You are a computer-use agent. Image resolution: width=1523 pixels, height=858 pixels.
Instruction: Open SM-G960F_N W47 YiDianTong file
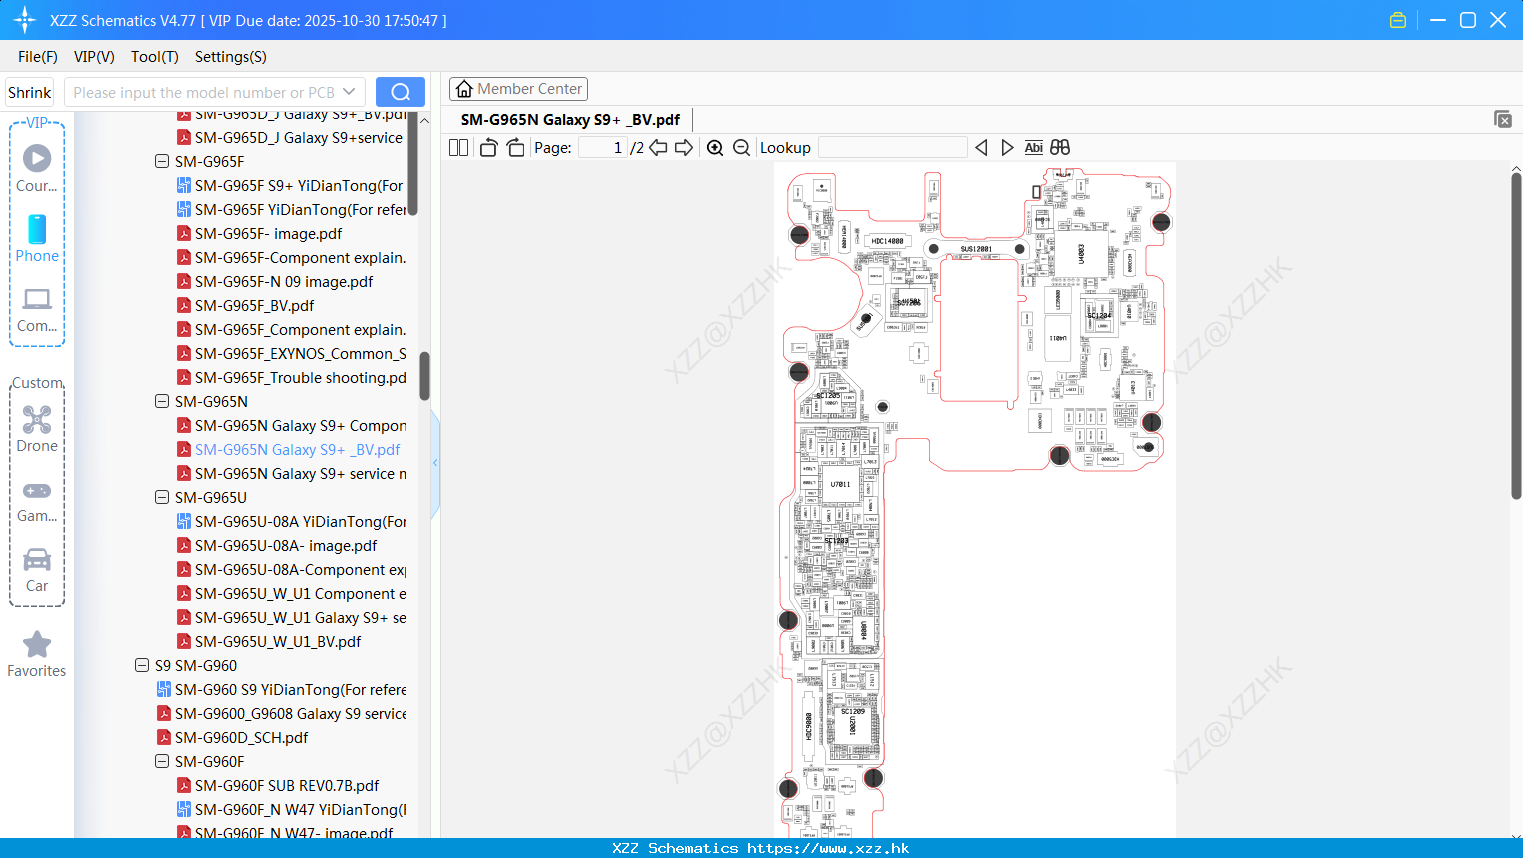(291, 809)
